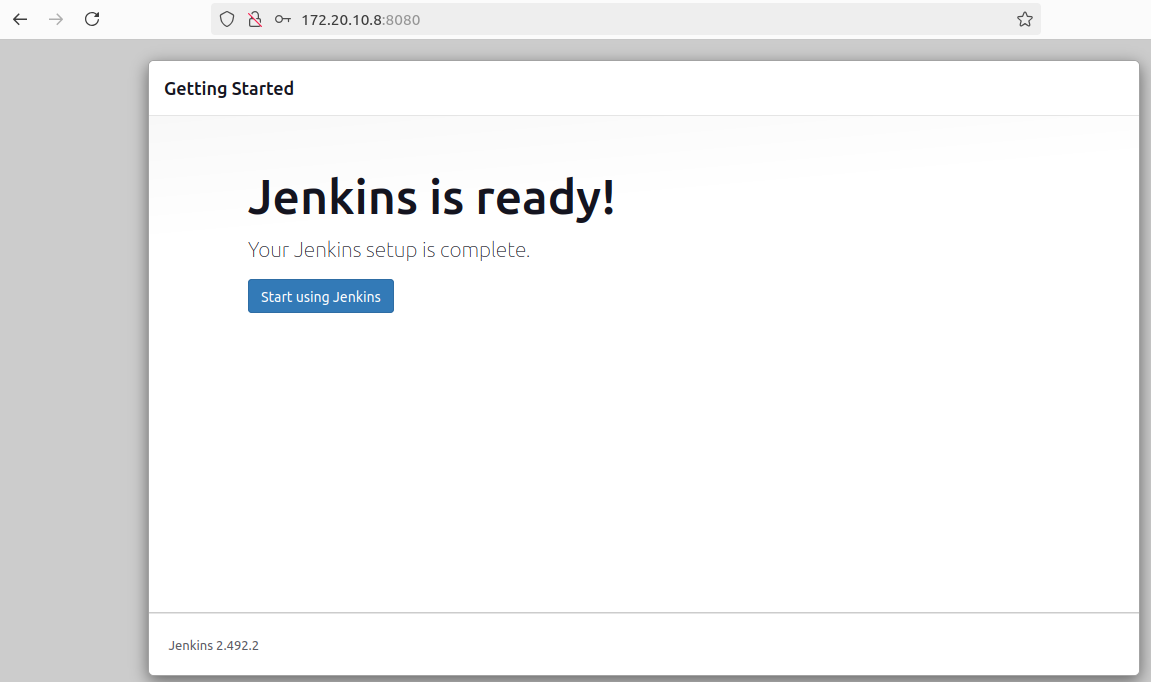1151x682 pixels.
Task: Click the browser forward arrow
Action: pyautogui.click(x=56, y=19)
